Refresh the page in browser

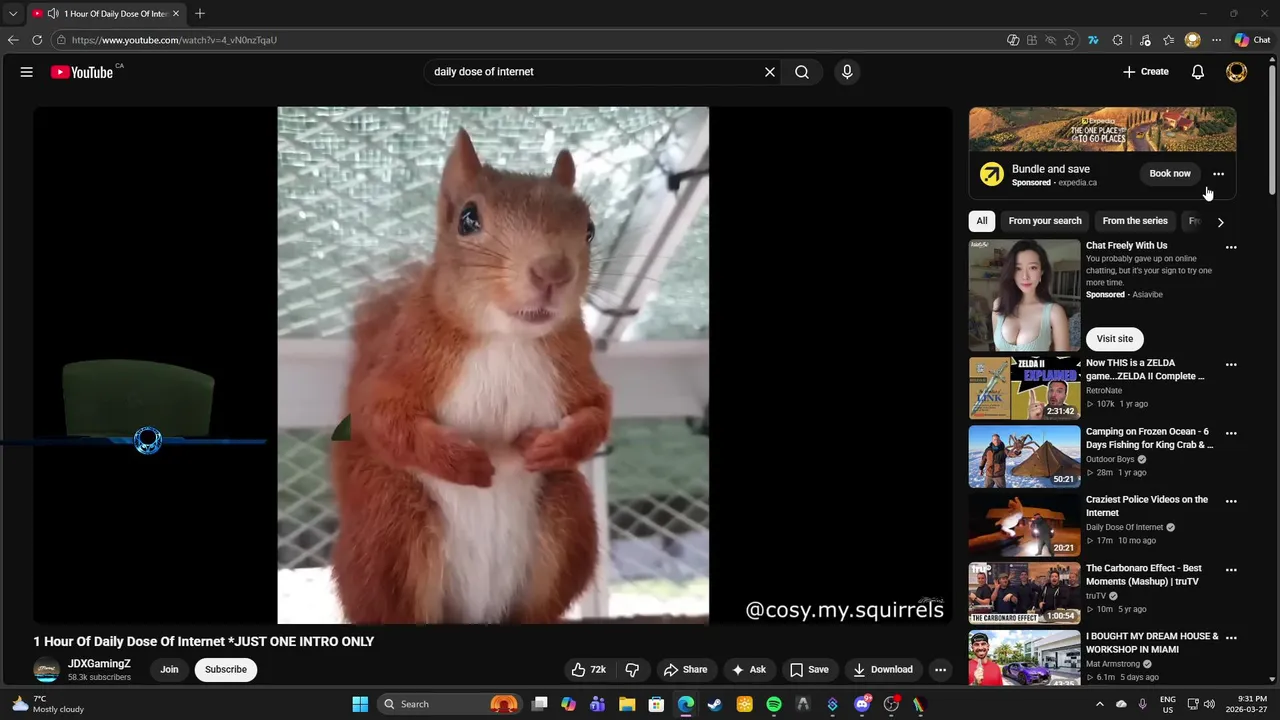tap(37, 40)
